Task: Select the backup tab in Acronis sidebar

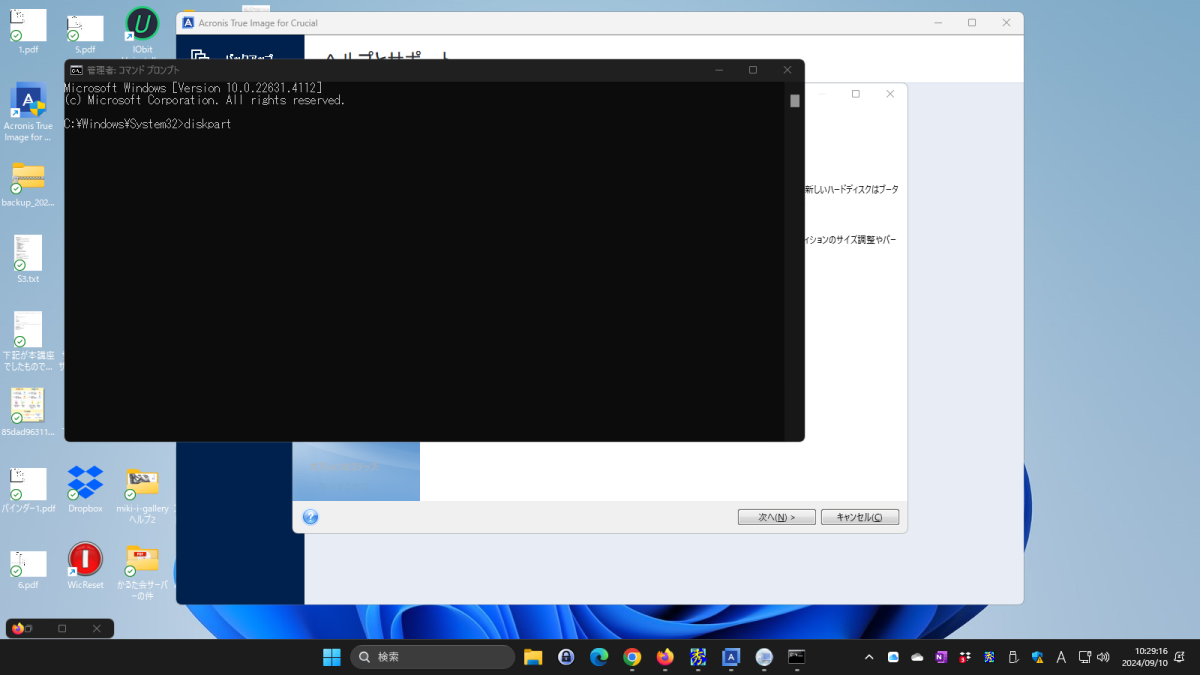Action: click(x=240, y=57)
